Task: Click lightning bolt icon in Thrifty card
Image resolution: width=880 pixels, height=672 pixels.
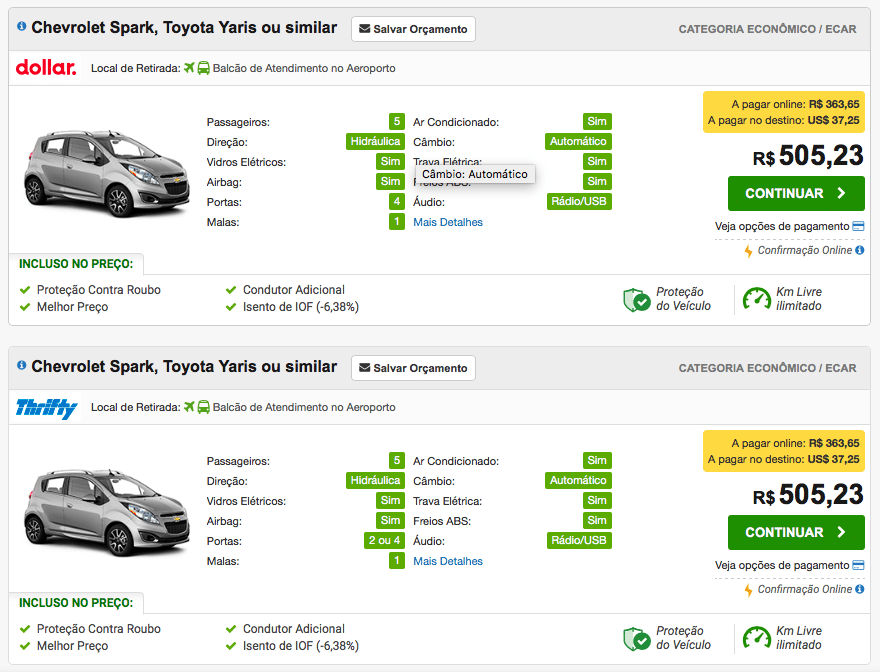Action: (748, 590)
